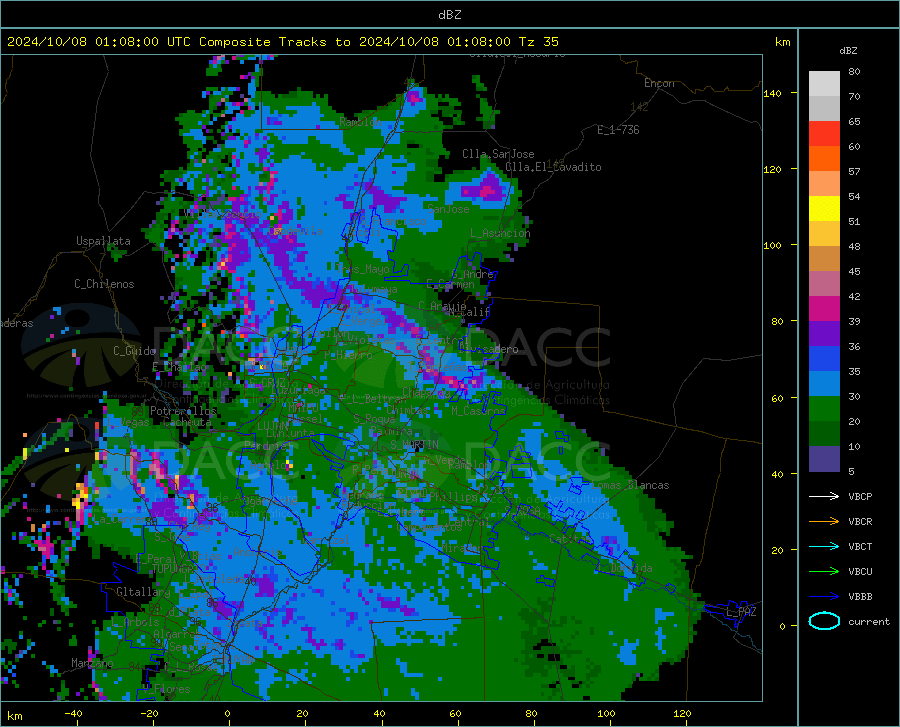Click the dBZ title at top

pos(449,15)
